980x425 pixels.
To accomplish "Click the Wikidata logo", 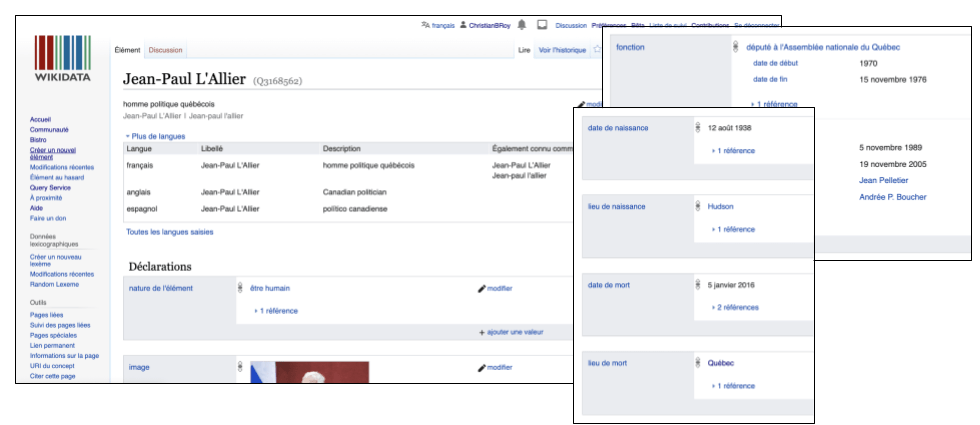I will (x=62, y=62).
